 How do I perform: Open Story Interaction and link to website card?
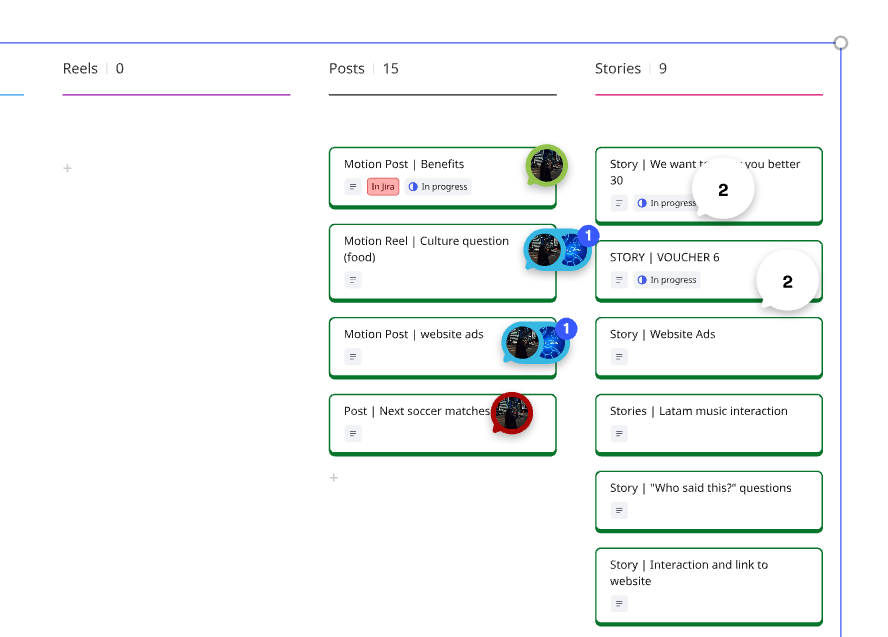[x=708, y=586]
